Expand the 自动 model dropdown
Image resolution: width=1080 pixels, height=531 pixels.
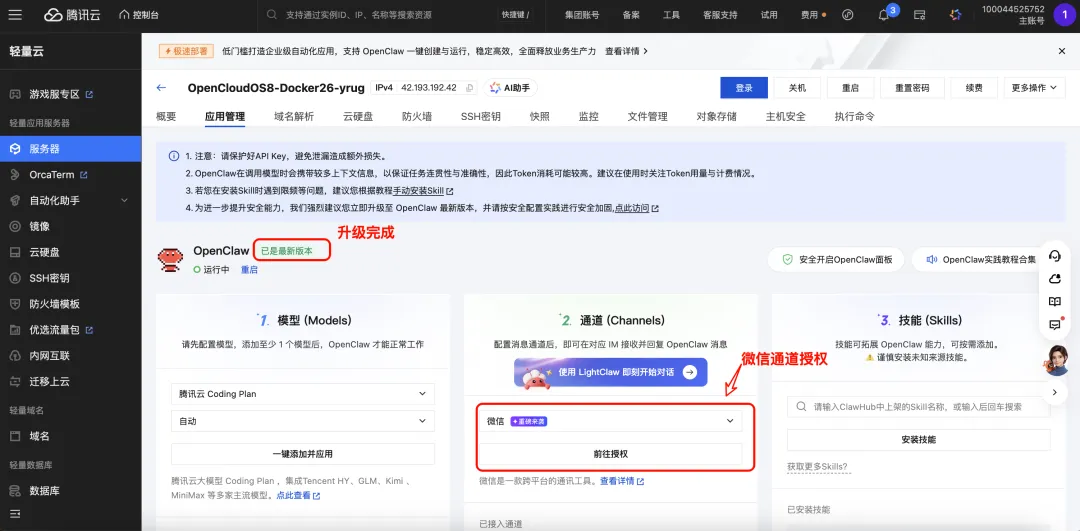point(303,421)
